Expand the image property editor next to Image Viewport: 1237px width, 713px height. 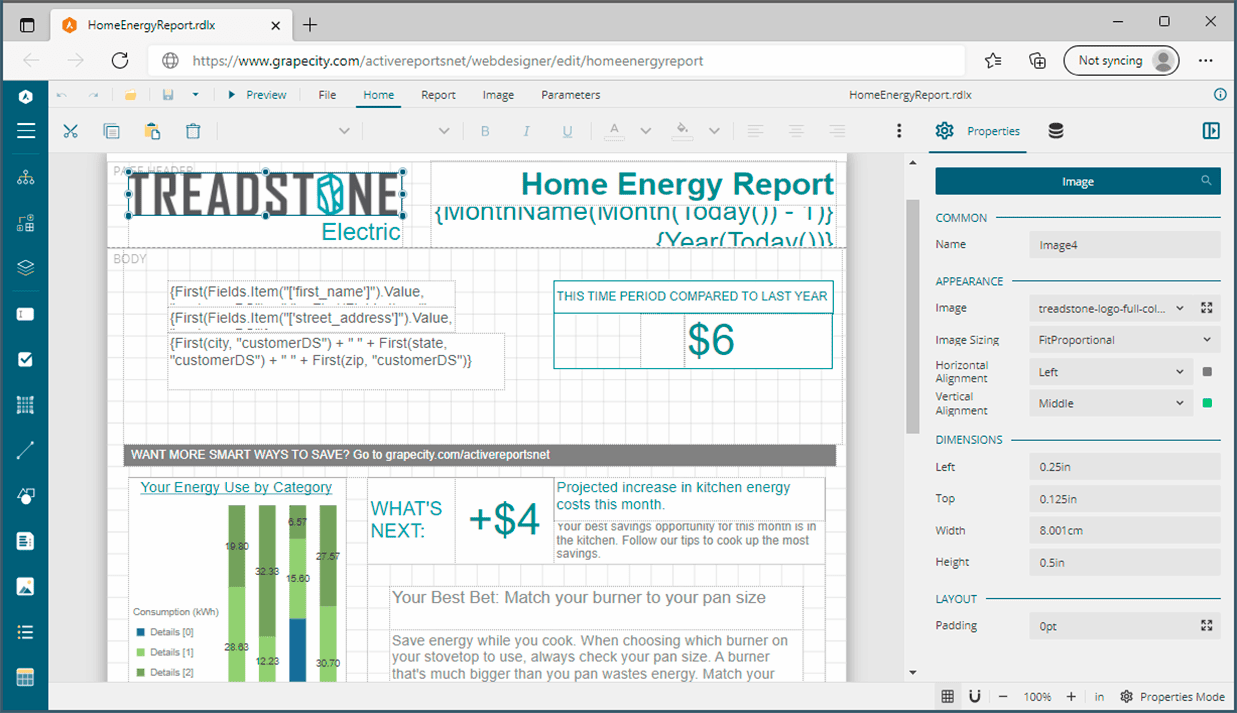point(1207,308)
